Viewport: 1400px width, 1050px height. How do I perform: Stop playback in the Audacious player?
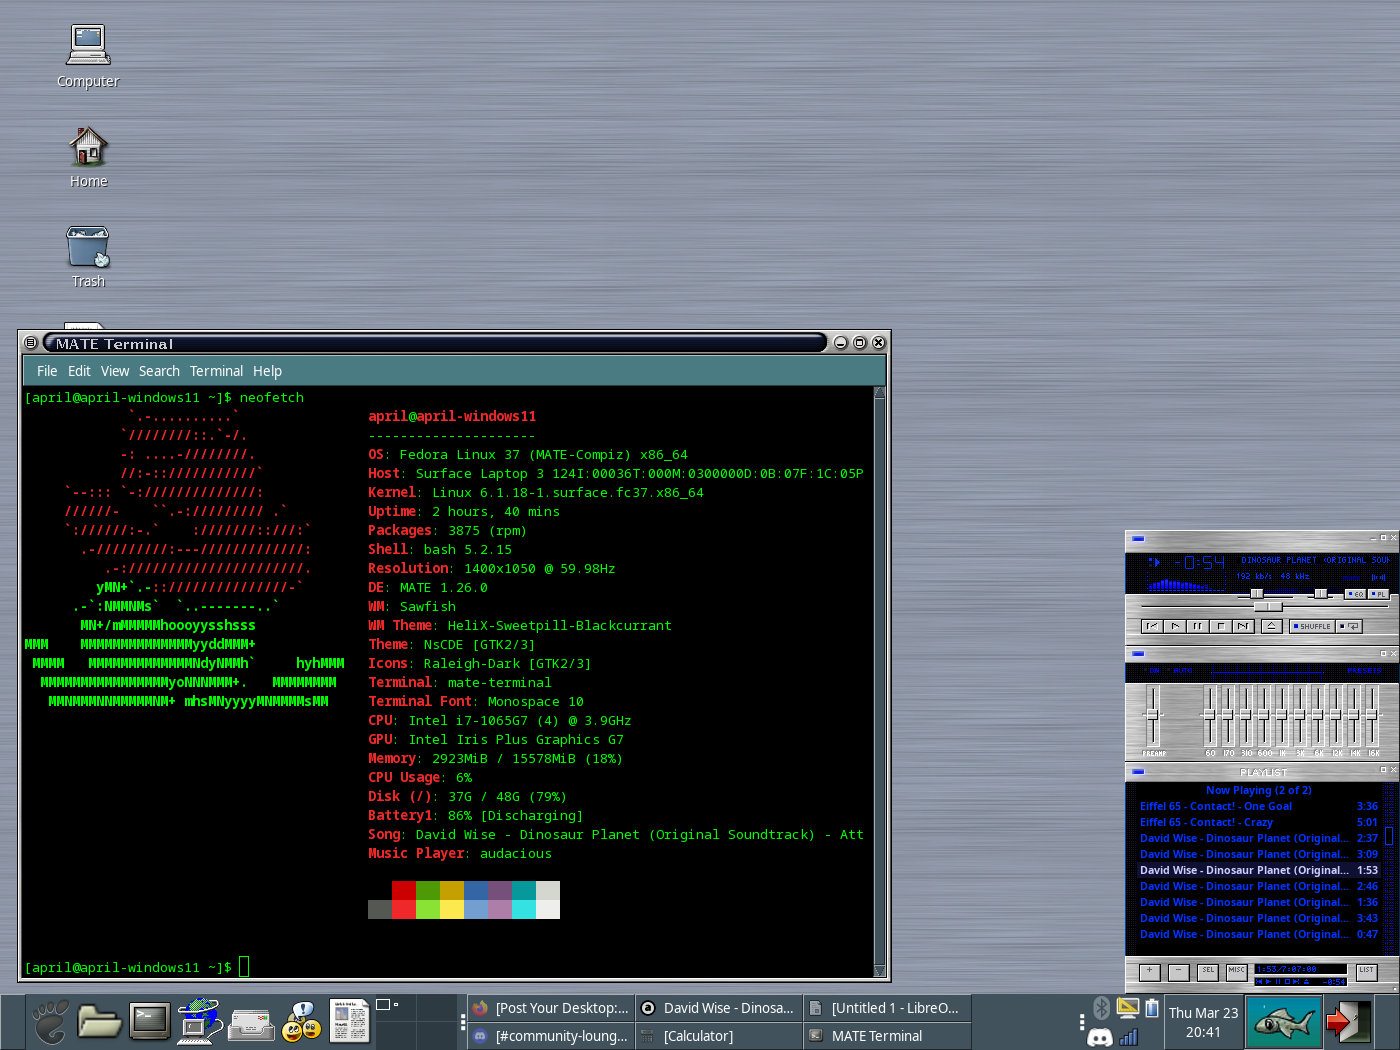point(1221,626)
